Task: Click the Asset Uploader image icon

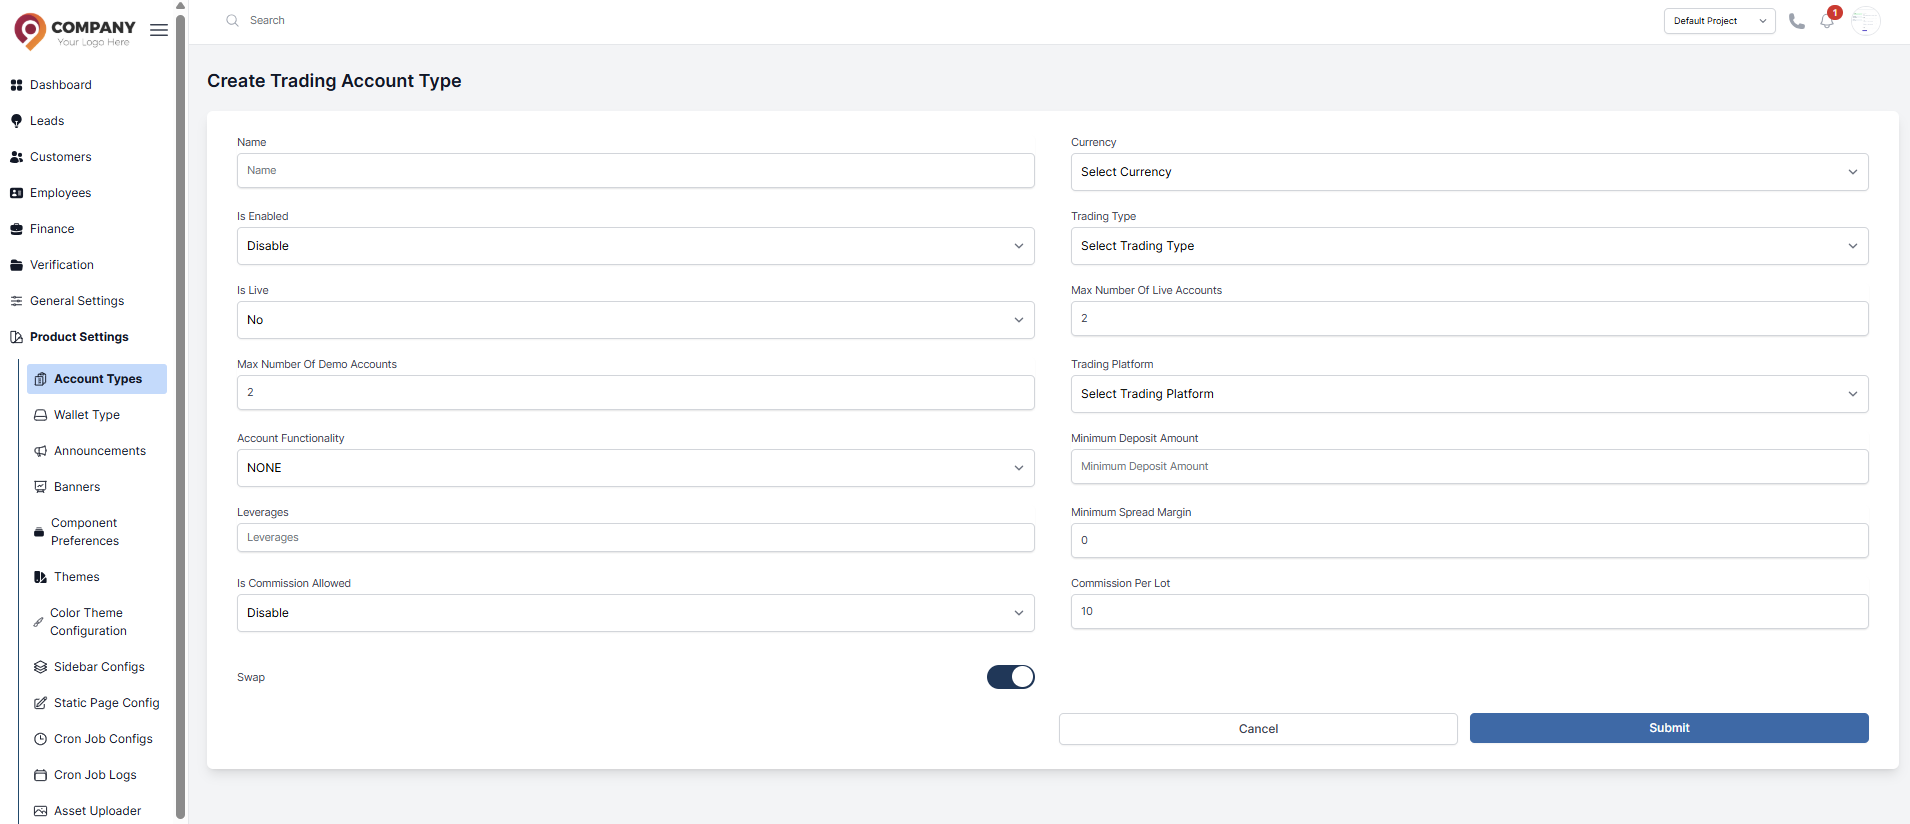Action: (x=40, y=811)
